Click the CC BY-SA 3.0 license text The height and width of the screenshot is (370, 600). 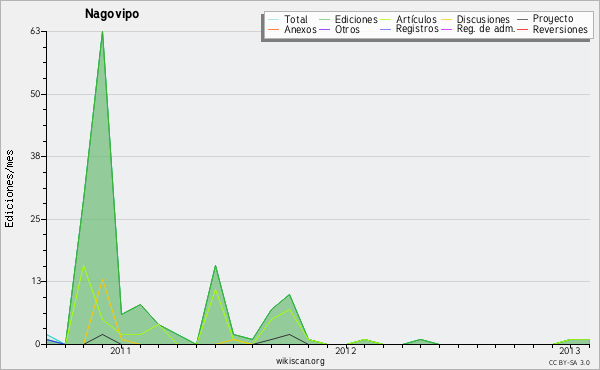pyautogui.click(x=569, y=363)
